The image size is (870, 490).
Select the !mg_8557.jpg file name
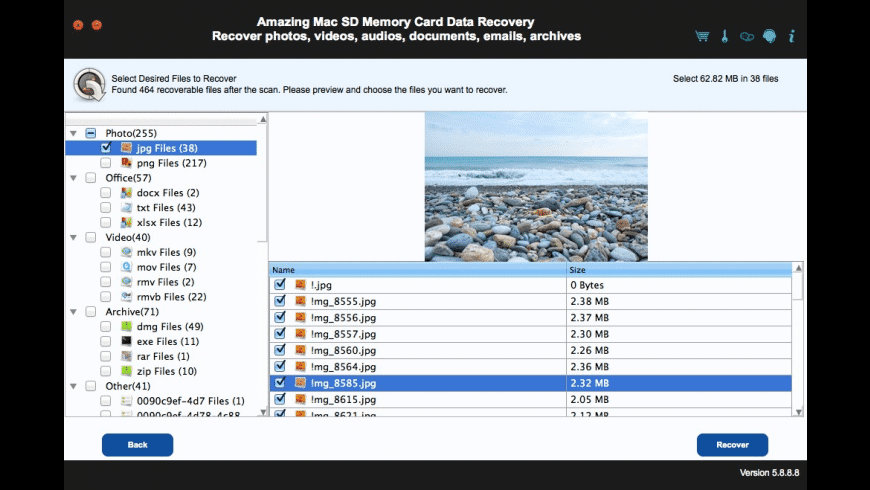tap(343, 334)
